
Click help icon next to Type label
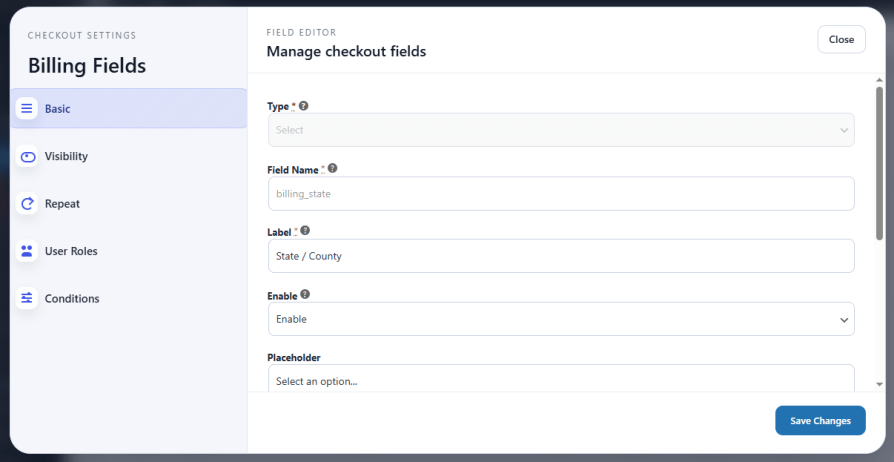tap(304, 105)
